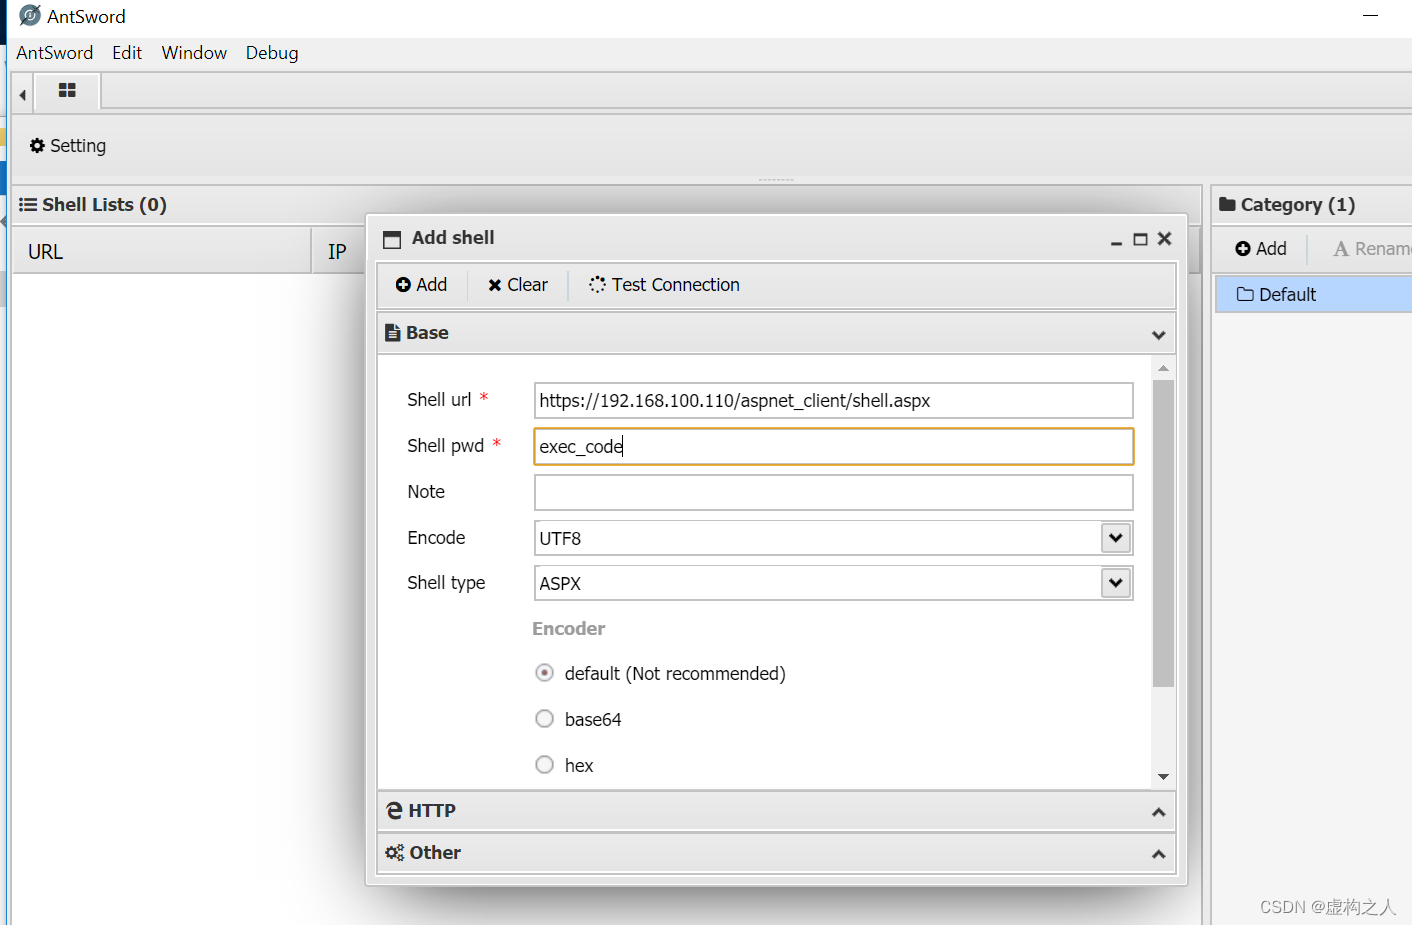
Task: Sort by the URL column header
Action: (x=161, y=251)
